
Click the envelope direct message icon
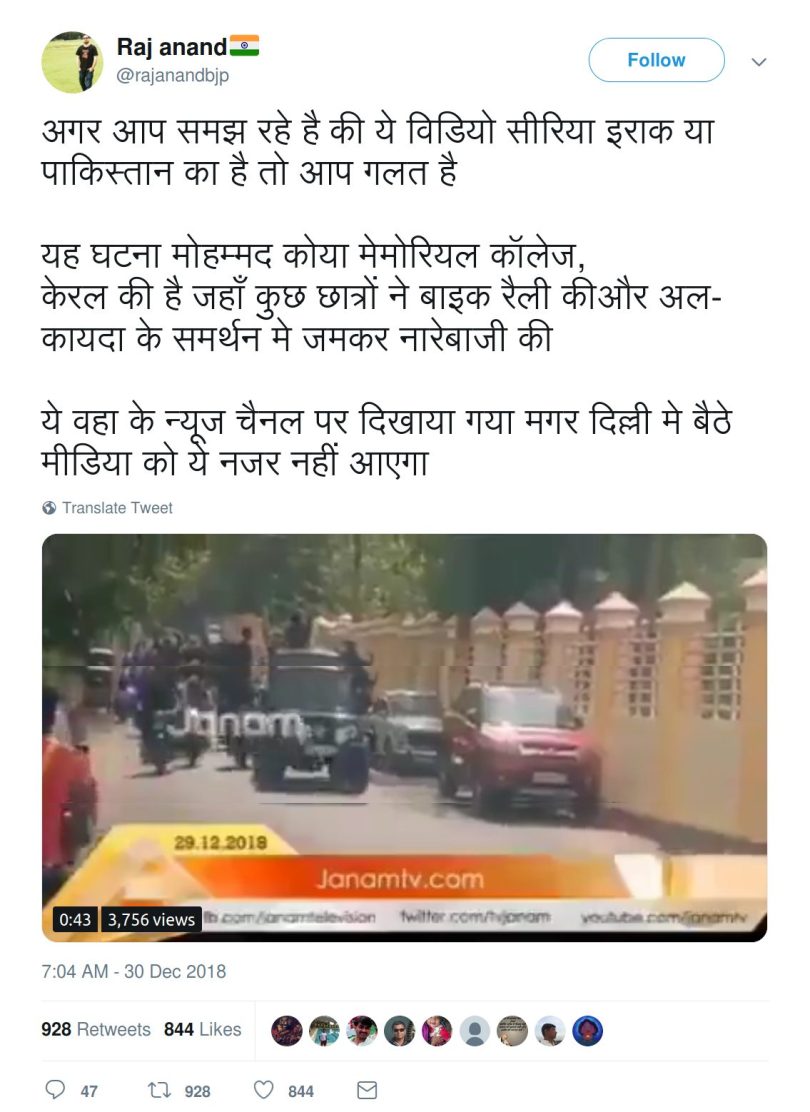click(x=367, y=1089)
